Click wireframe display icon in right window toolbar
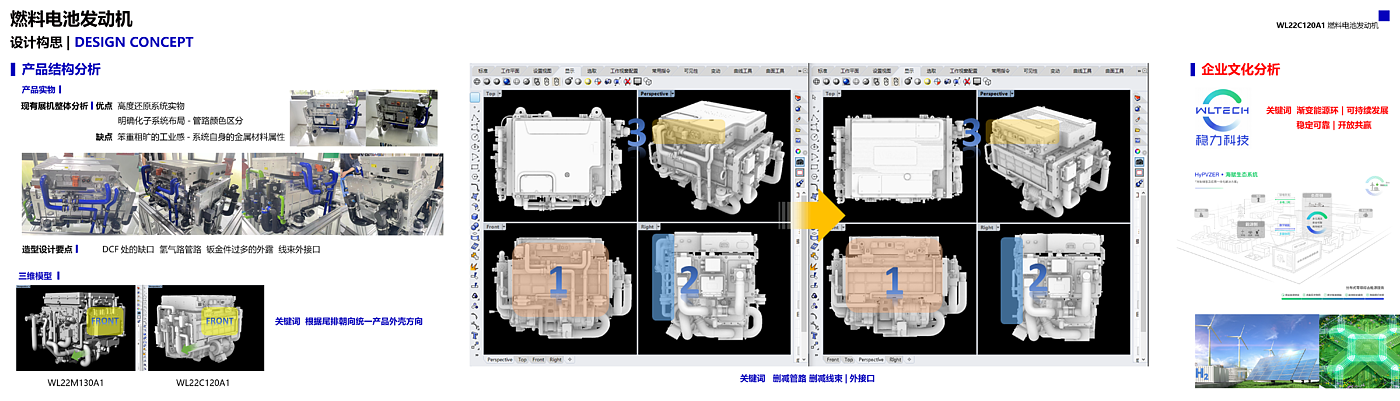 (x=816, y=82)
